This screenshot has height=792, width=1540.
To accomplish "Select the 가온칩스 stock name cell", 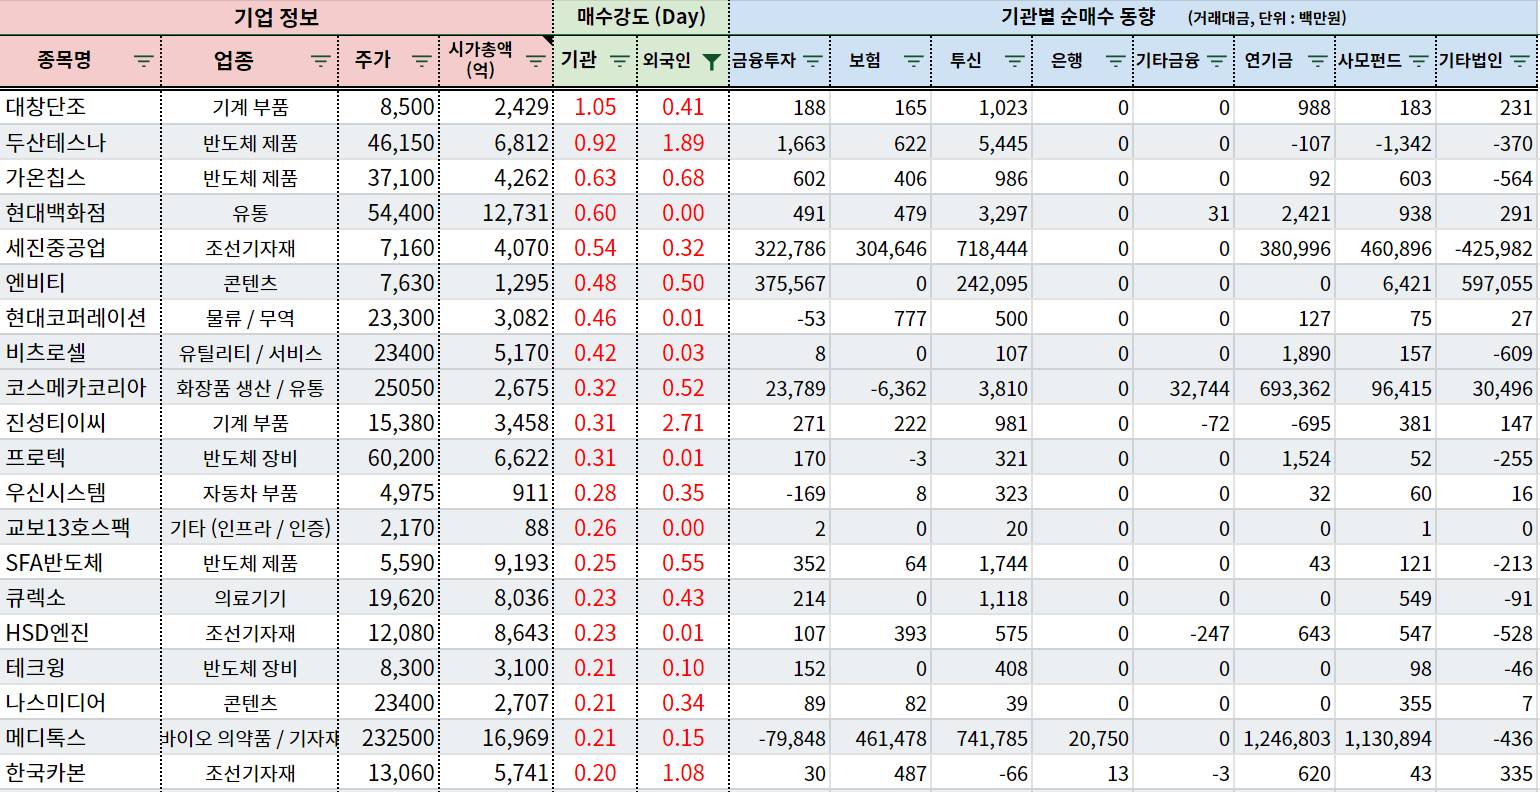I will tap(80, 177).
